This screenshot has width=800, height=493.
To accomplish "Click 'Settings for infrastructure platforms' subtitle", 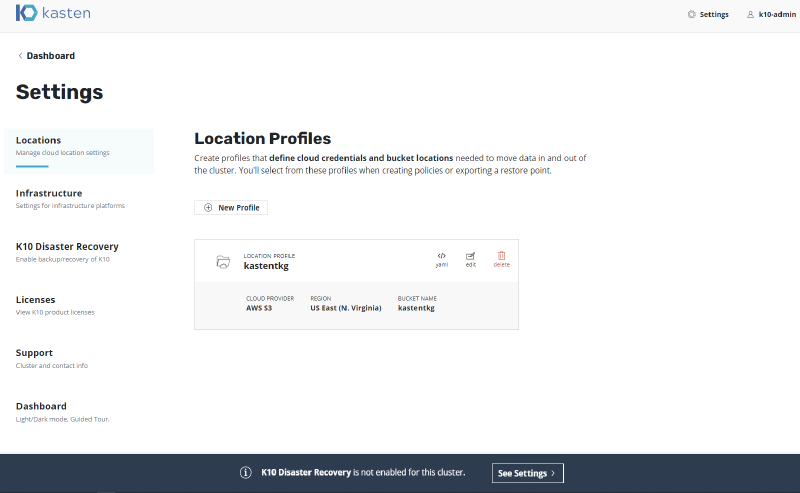I will (70, 206).
